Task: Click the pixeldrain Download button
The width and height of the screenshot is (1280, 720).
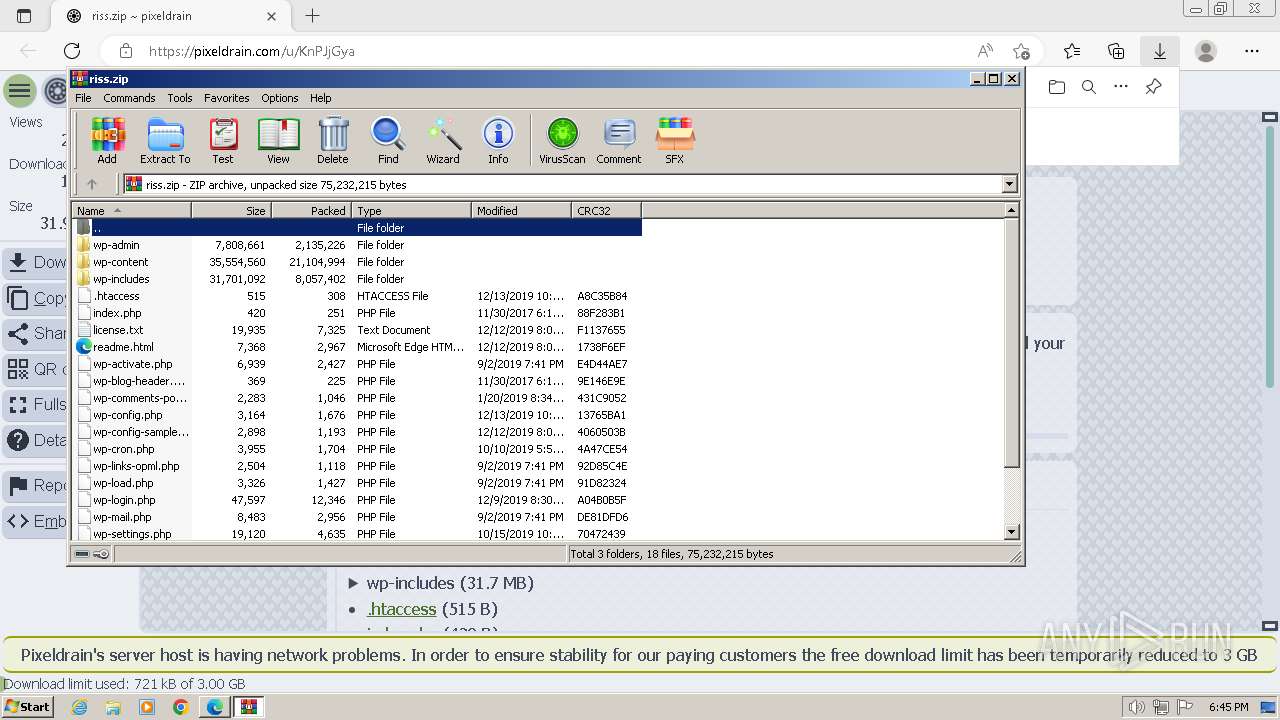Action: click(35, 262)
